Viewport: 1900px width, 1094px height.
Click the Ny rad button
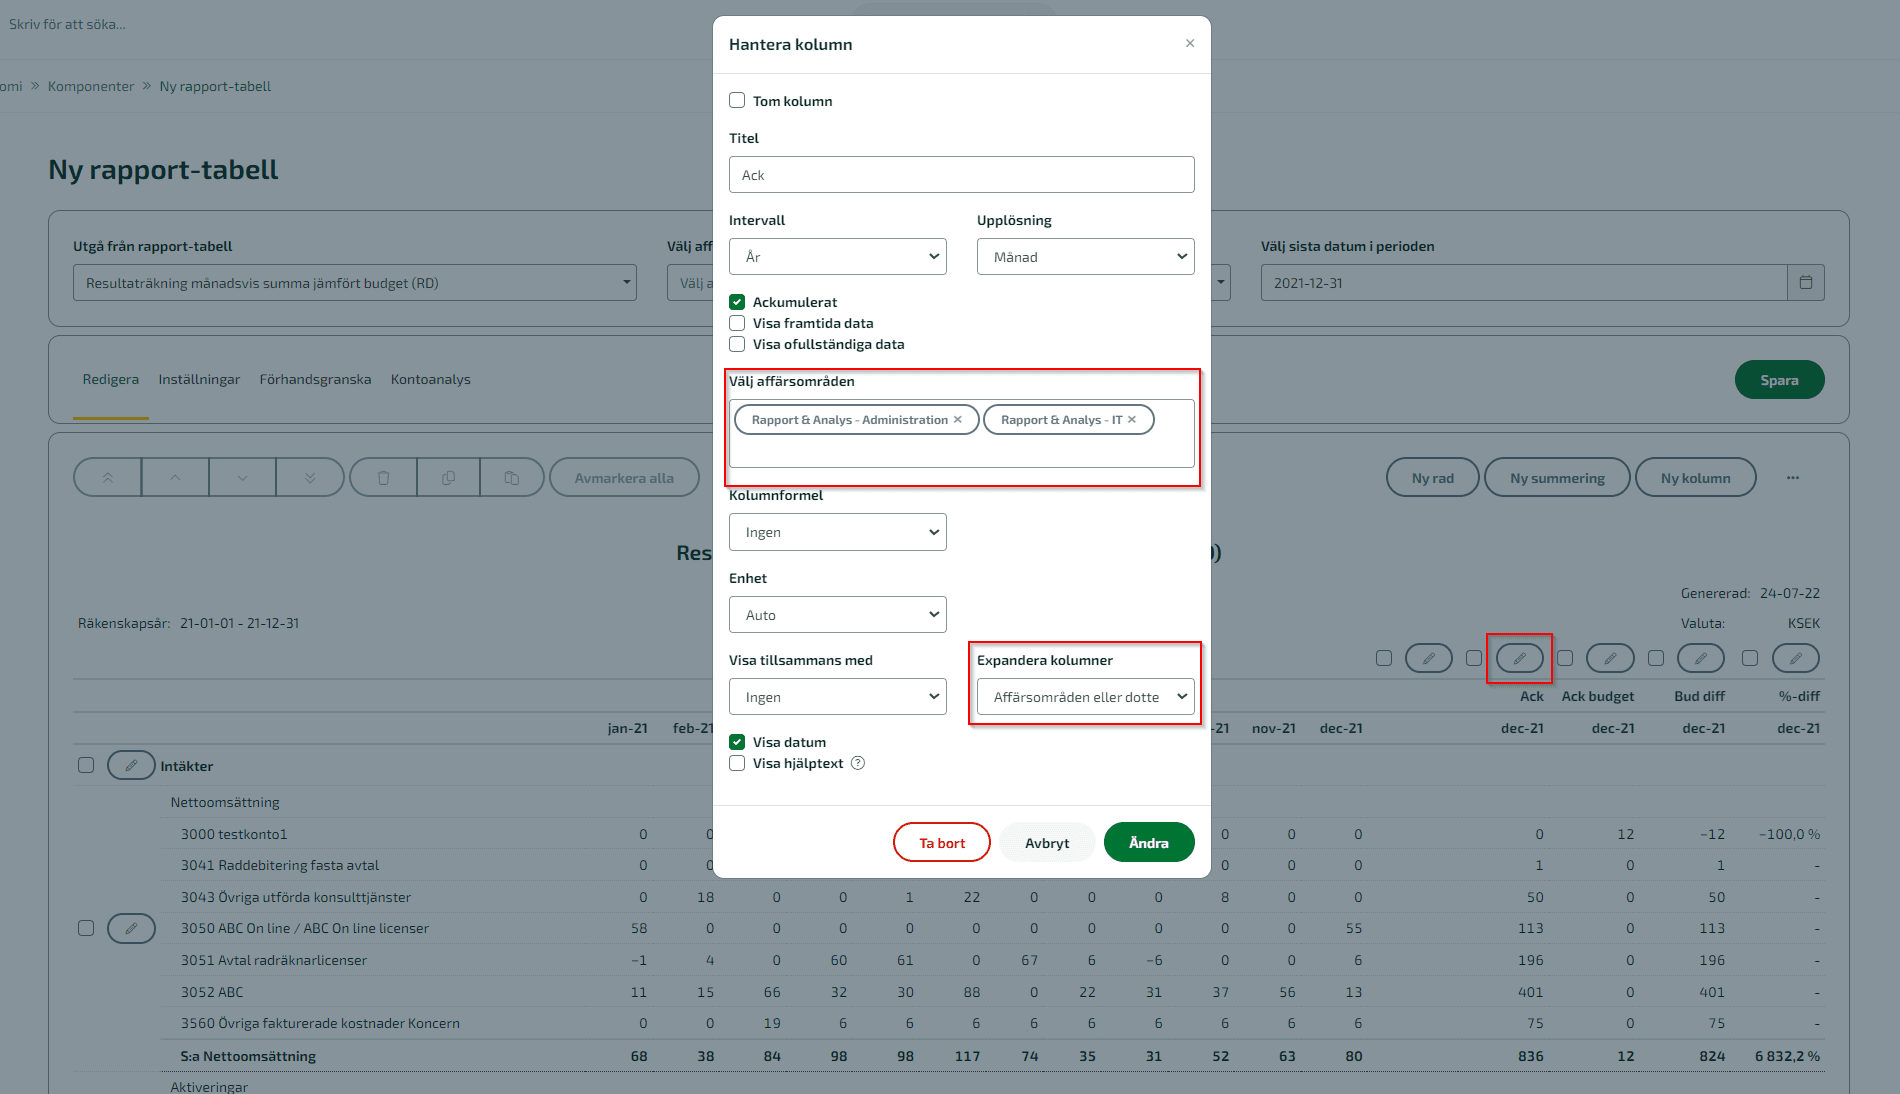[x=1433, y=478]
